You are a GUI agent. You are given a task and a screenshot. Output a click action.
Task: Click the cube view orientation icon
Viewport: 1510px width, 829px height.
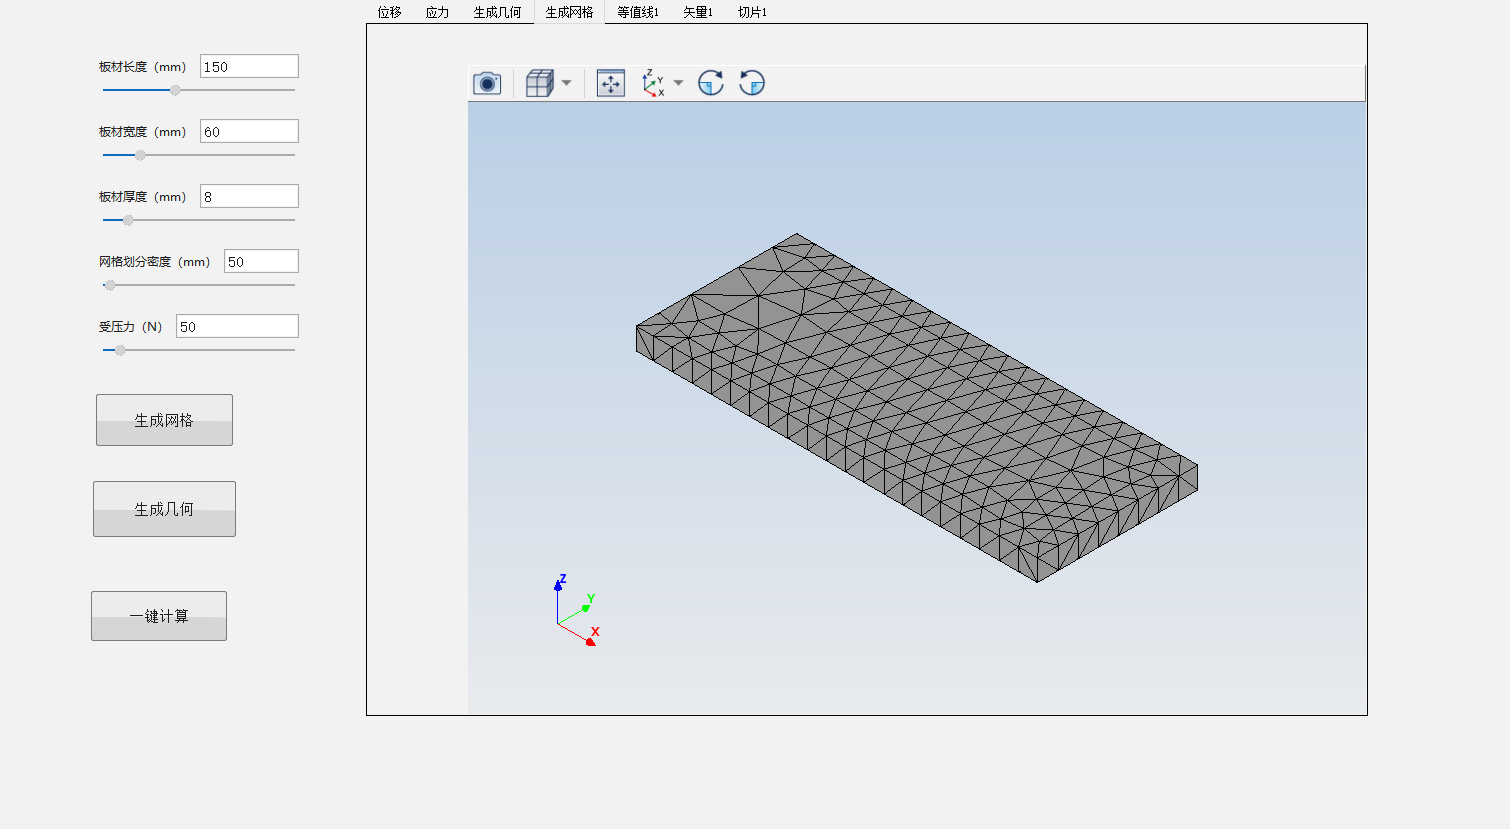[x=540, y=83]
